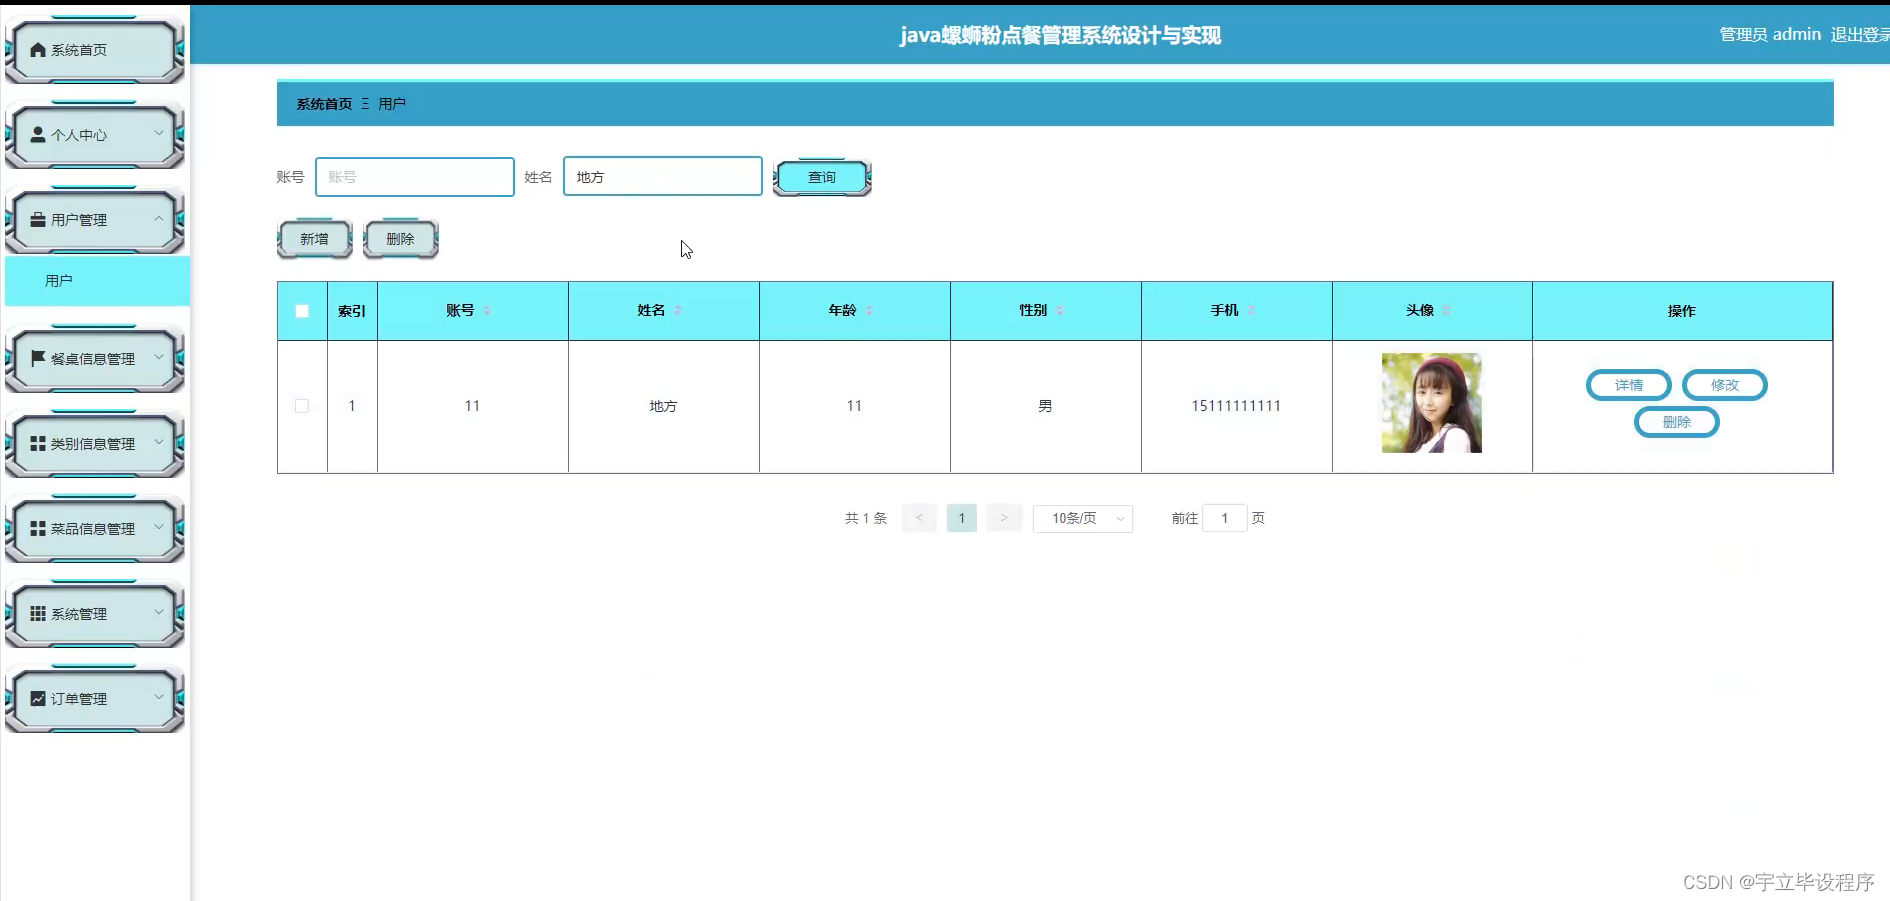Click the icon next to 菜品信息管理
Screen dimensions: 1890x901
point(37,528)
